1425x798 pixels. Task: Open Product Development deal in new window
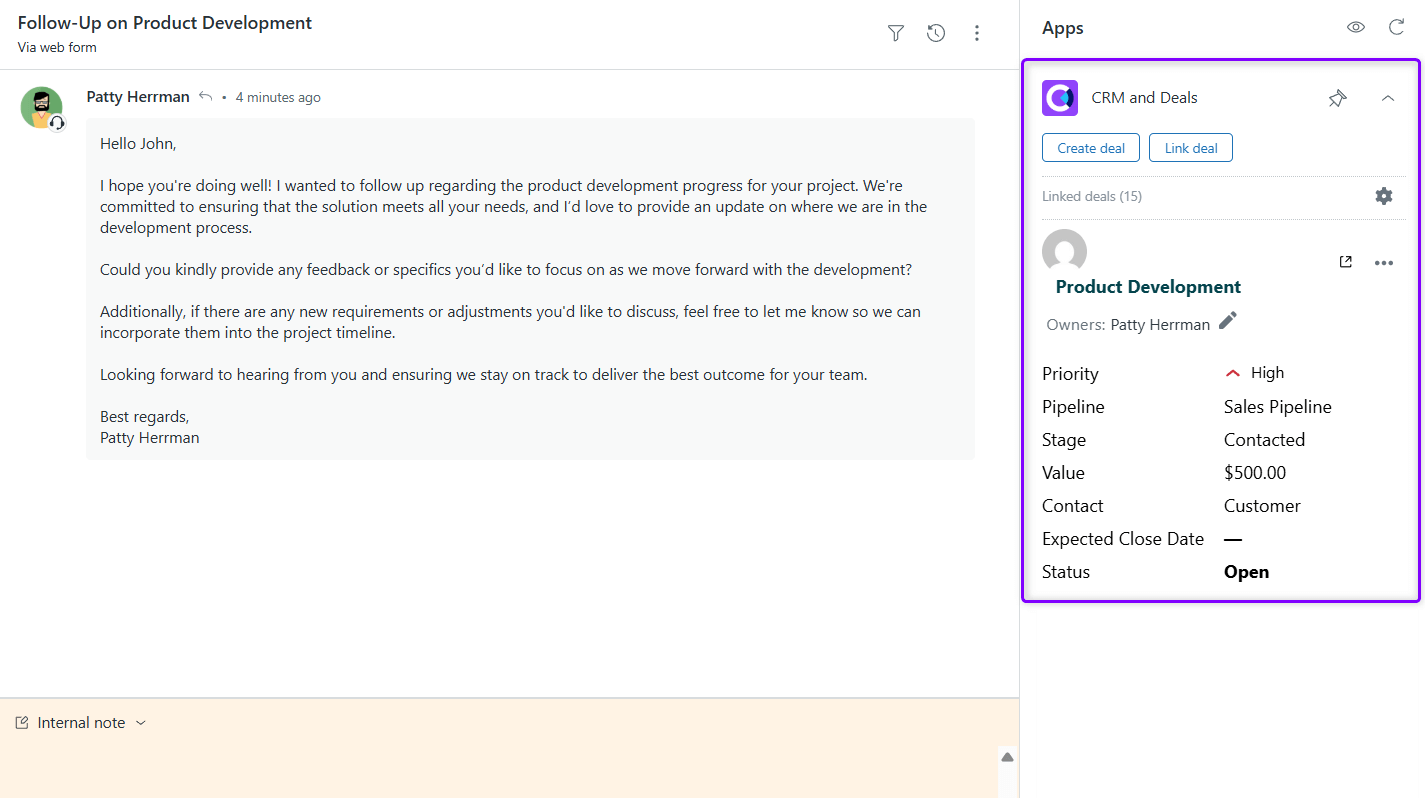[1345, 262]
